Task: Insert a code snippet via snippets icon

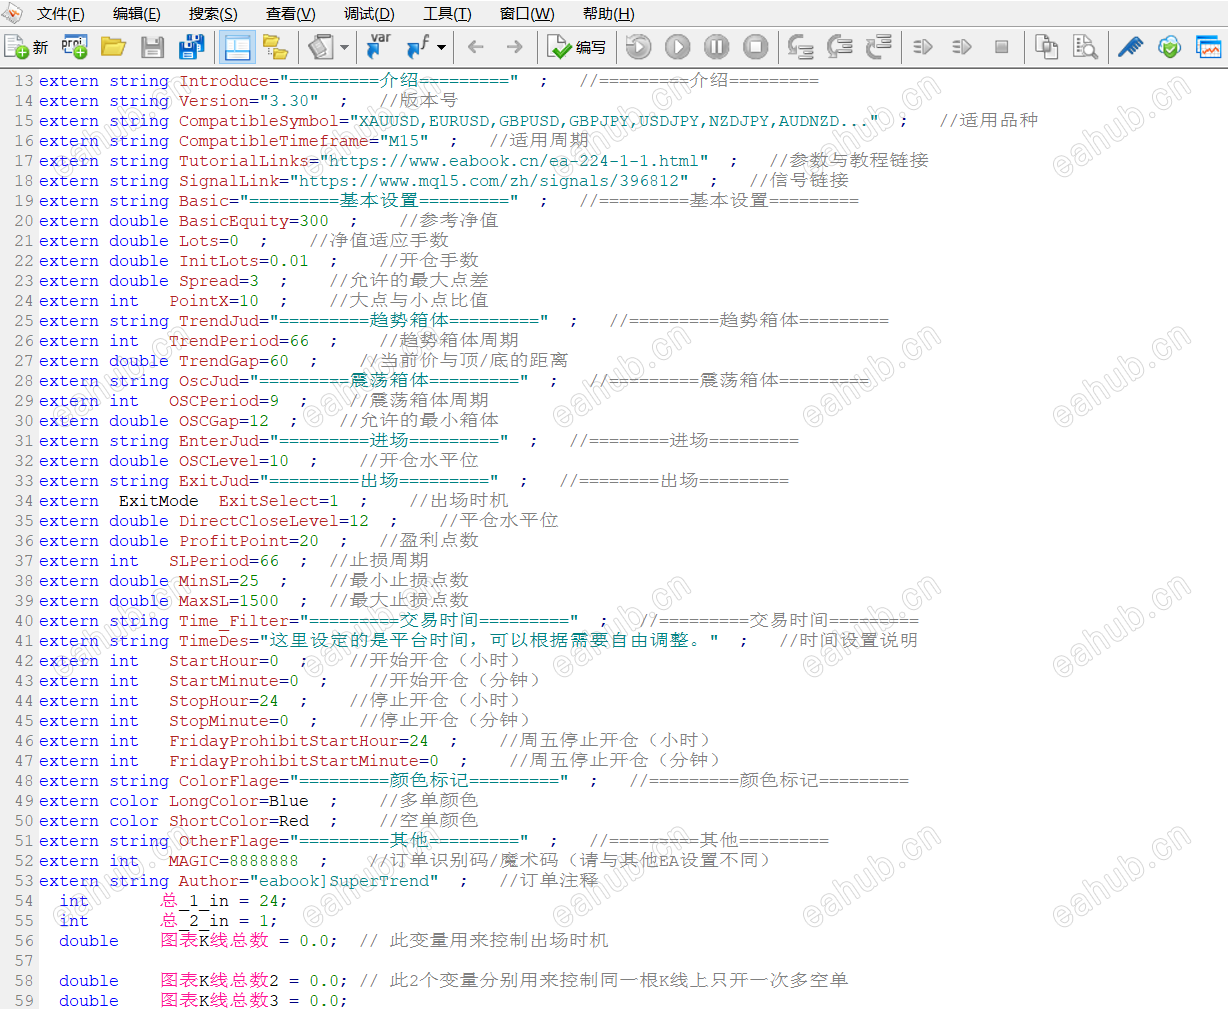Action: click(321, 47)
